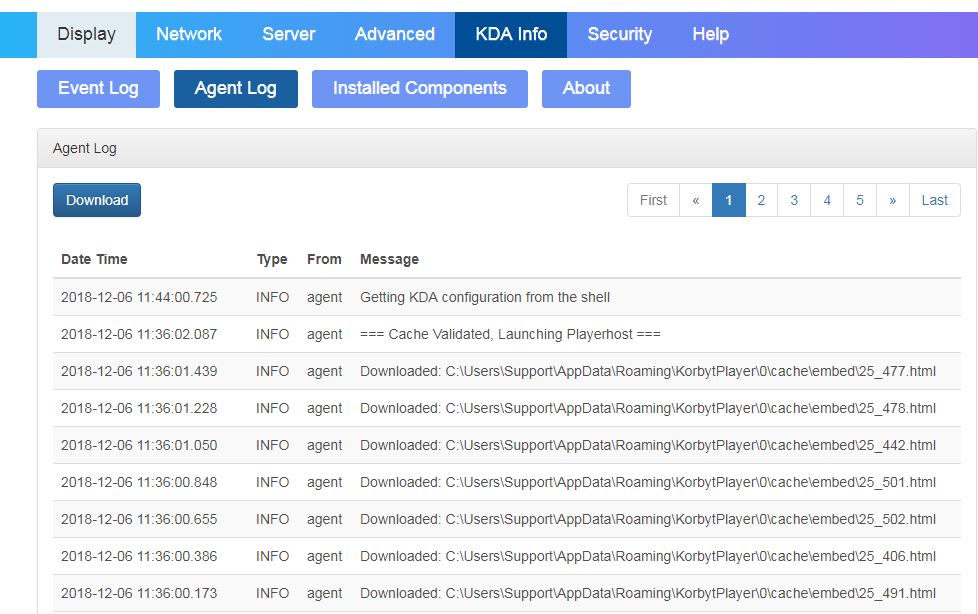This screenshot has width=978, height=614.
Task: Go to previous page using the « arrow
Action: click(695, 199)
